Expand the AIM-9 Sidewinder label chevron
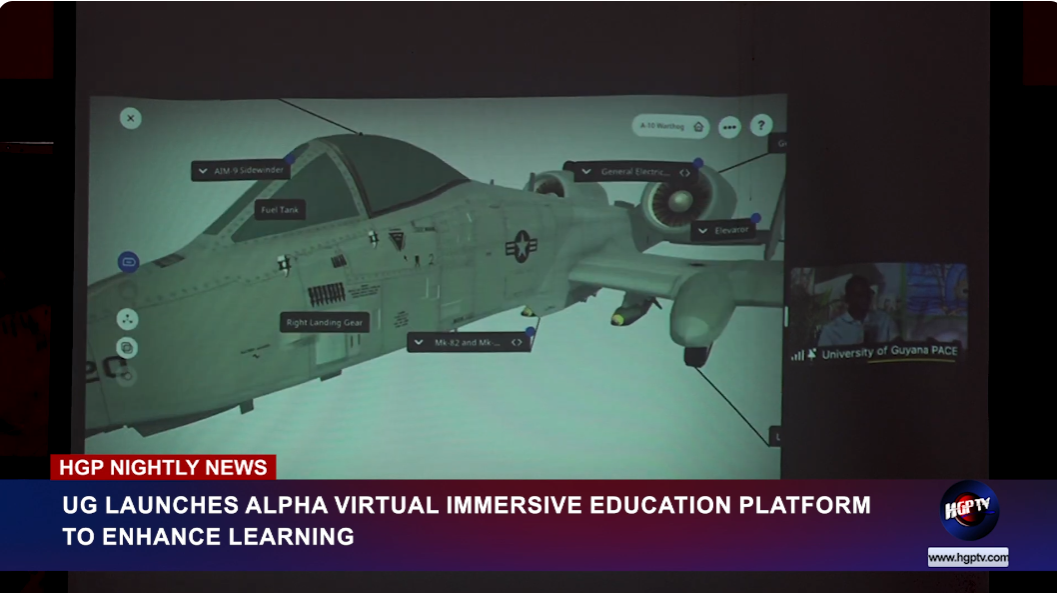 pos(202,170)
